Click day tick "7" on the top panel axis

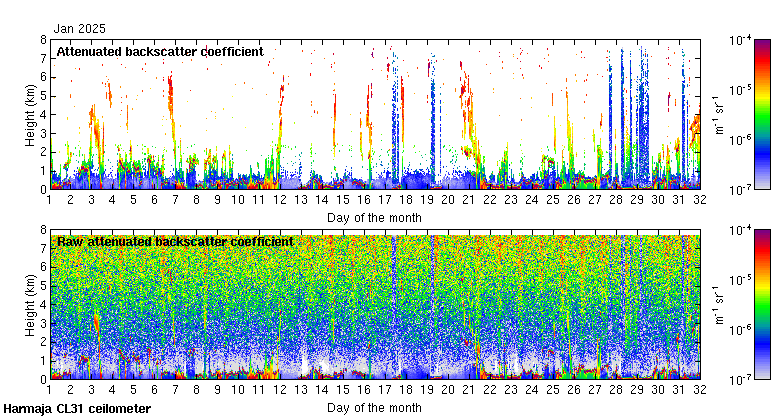pyautogui.click(x=176, y=200)
